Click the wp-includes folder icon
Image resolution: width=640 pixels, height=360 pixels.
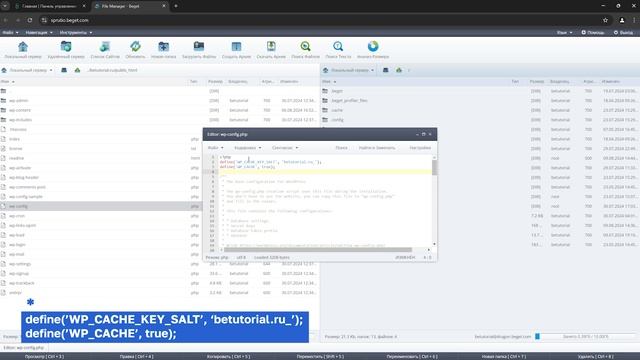coord(4,120)
